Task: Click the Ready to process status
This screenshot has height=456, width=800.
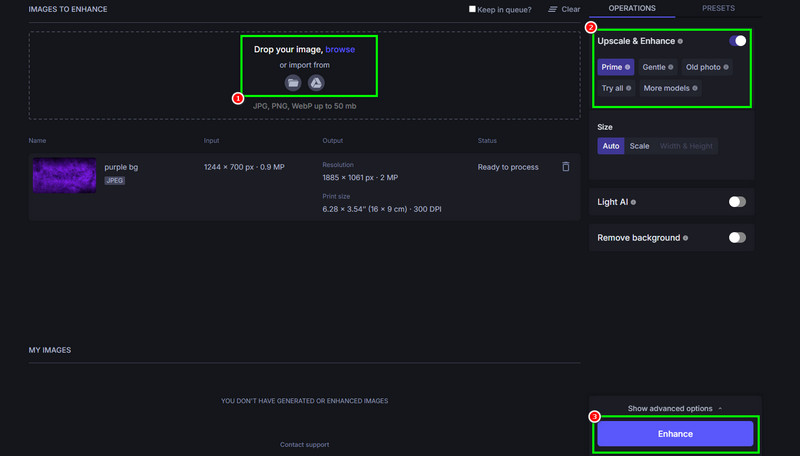Action: pyautogui.click(x=508, y=167)
